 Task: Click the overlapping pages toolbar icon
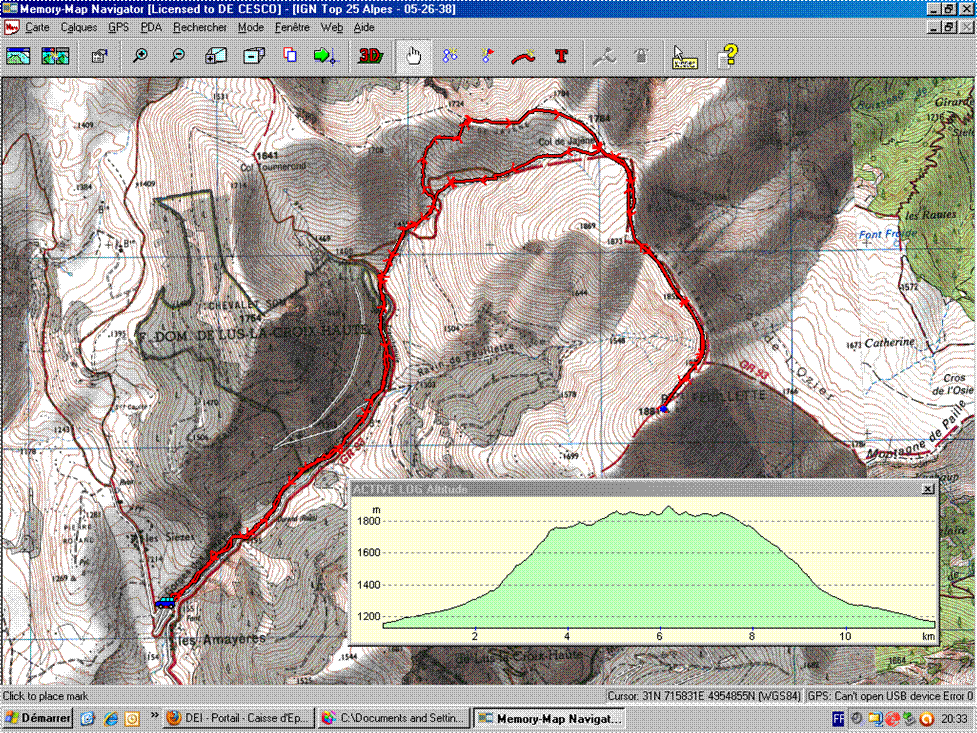tap(290, 55)
